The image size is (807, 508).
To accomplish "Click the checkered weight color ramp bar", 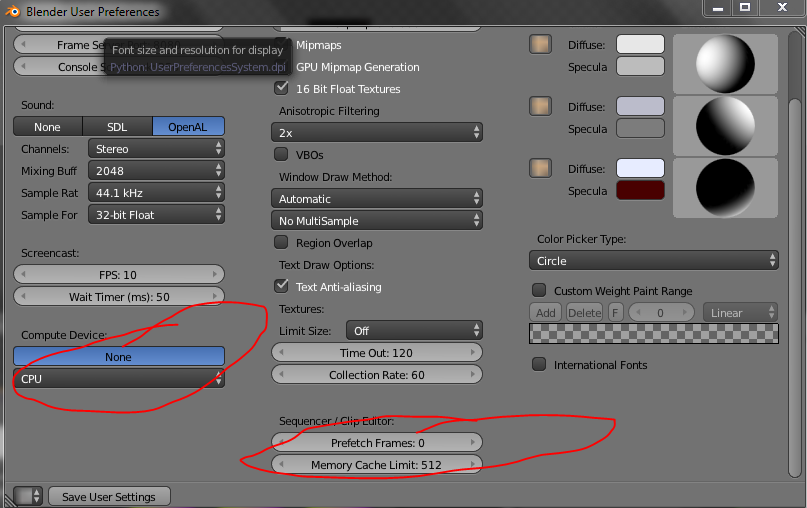I will pyautogui.click(x=654, y=334).
